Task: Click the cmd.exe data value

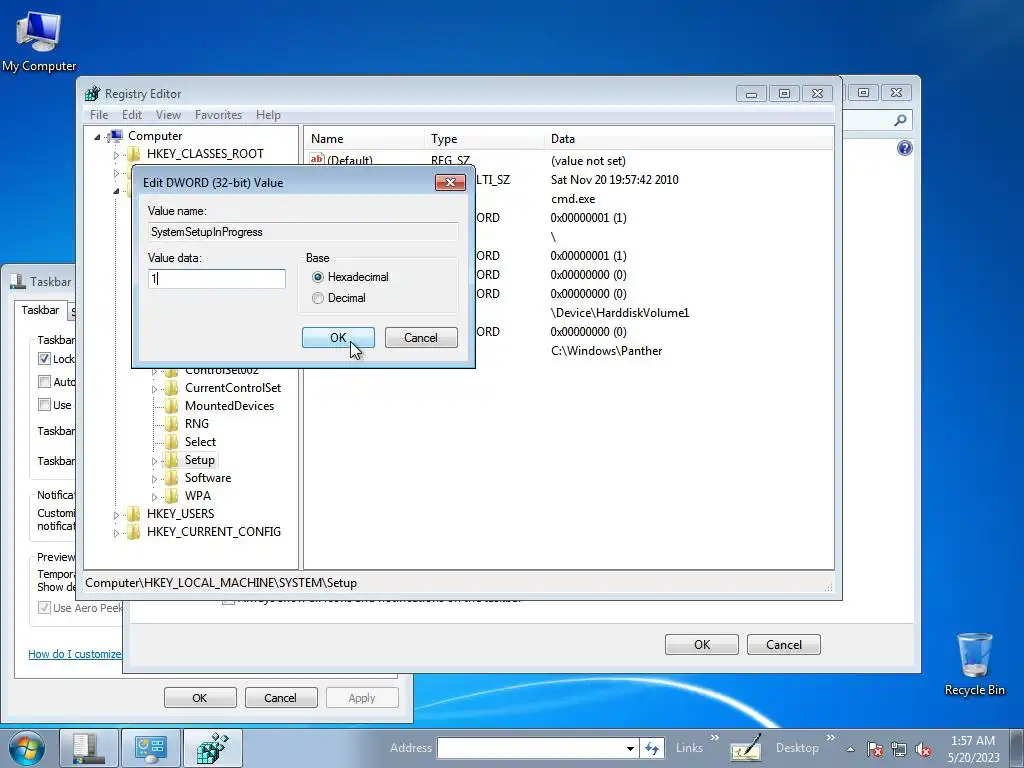Action: tap(573, 199)
